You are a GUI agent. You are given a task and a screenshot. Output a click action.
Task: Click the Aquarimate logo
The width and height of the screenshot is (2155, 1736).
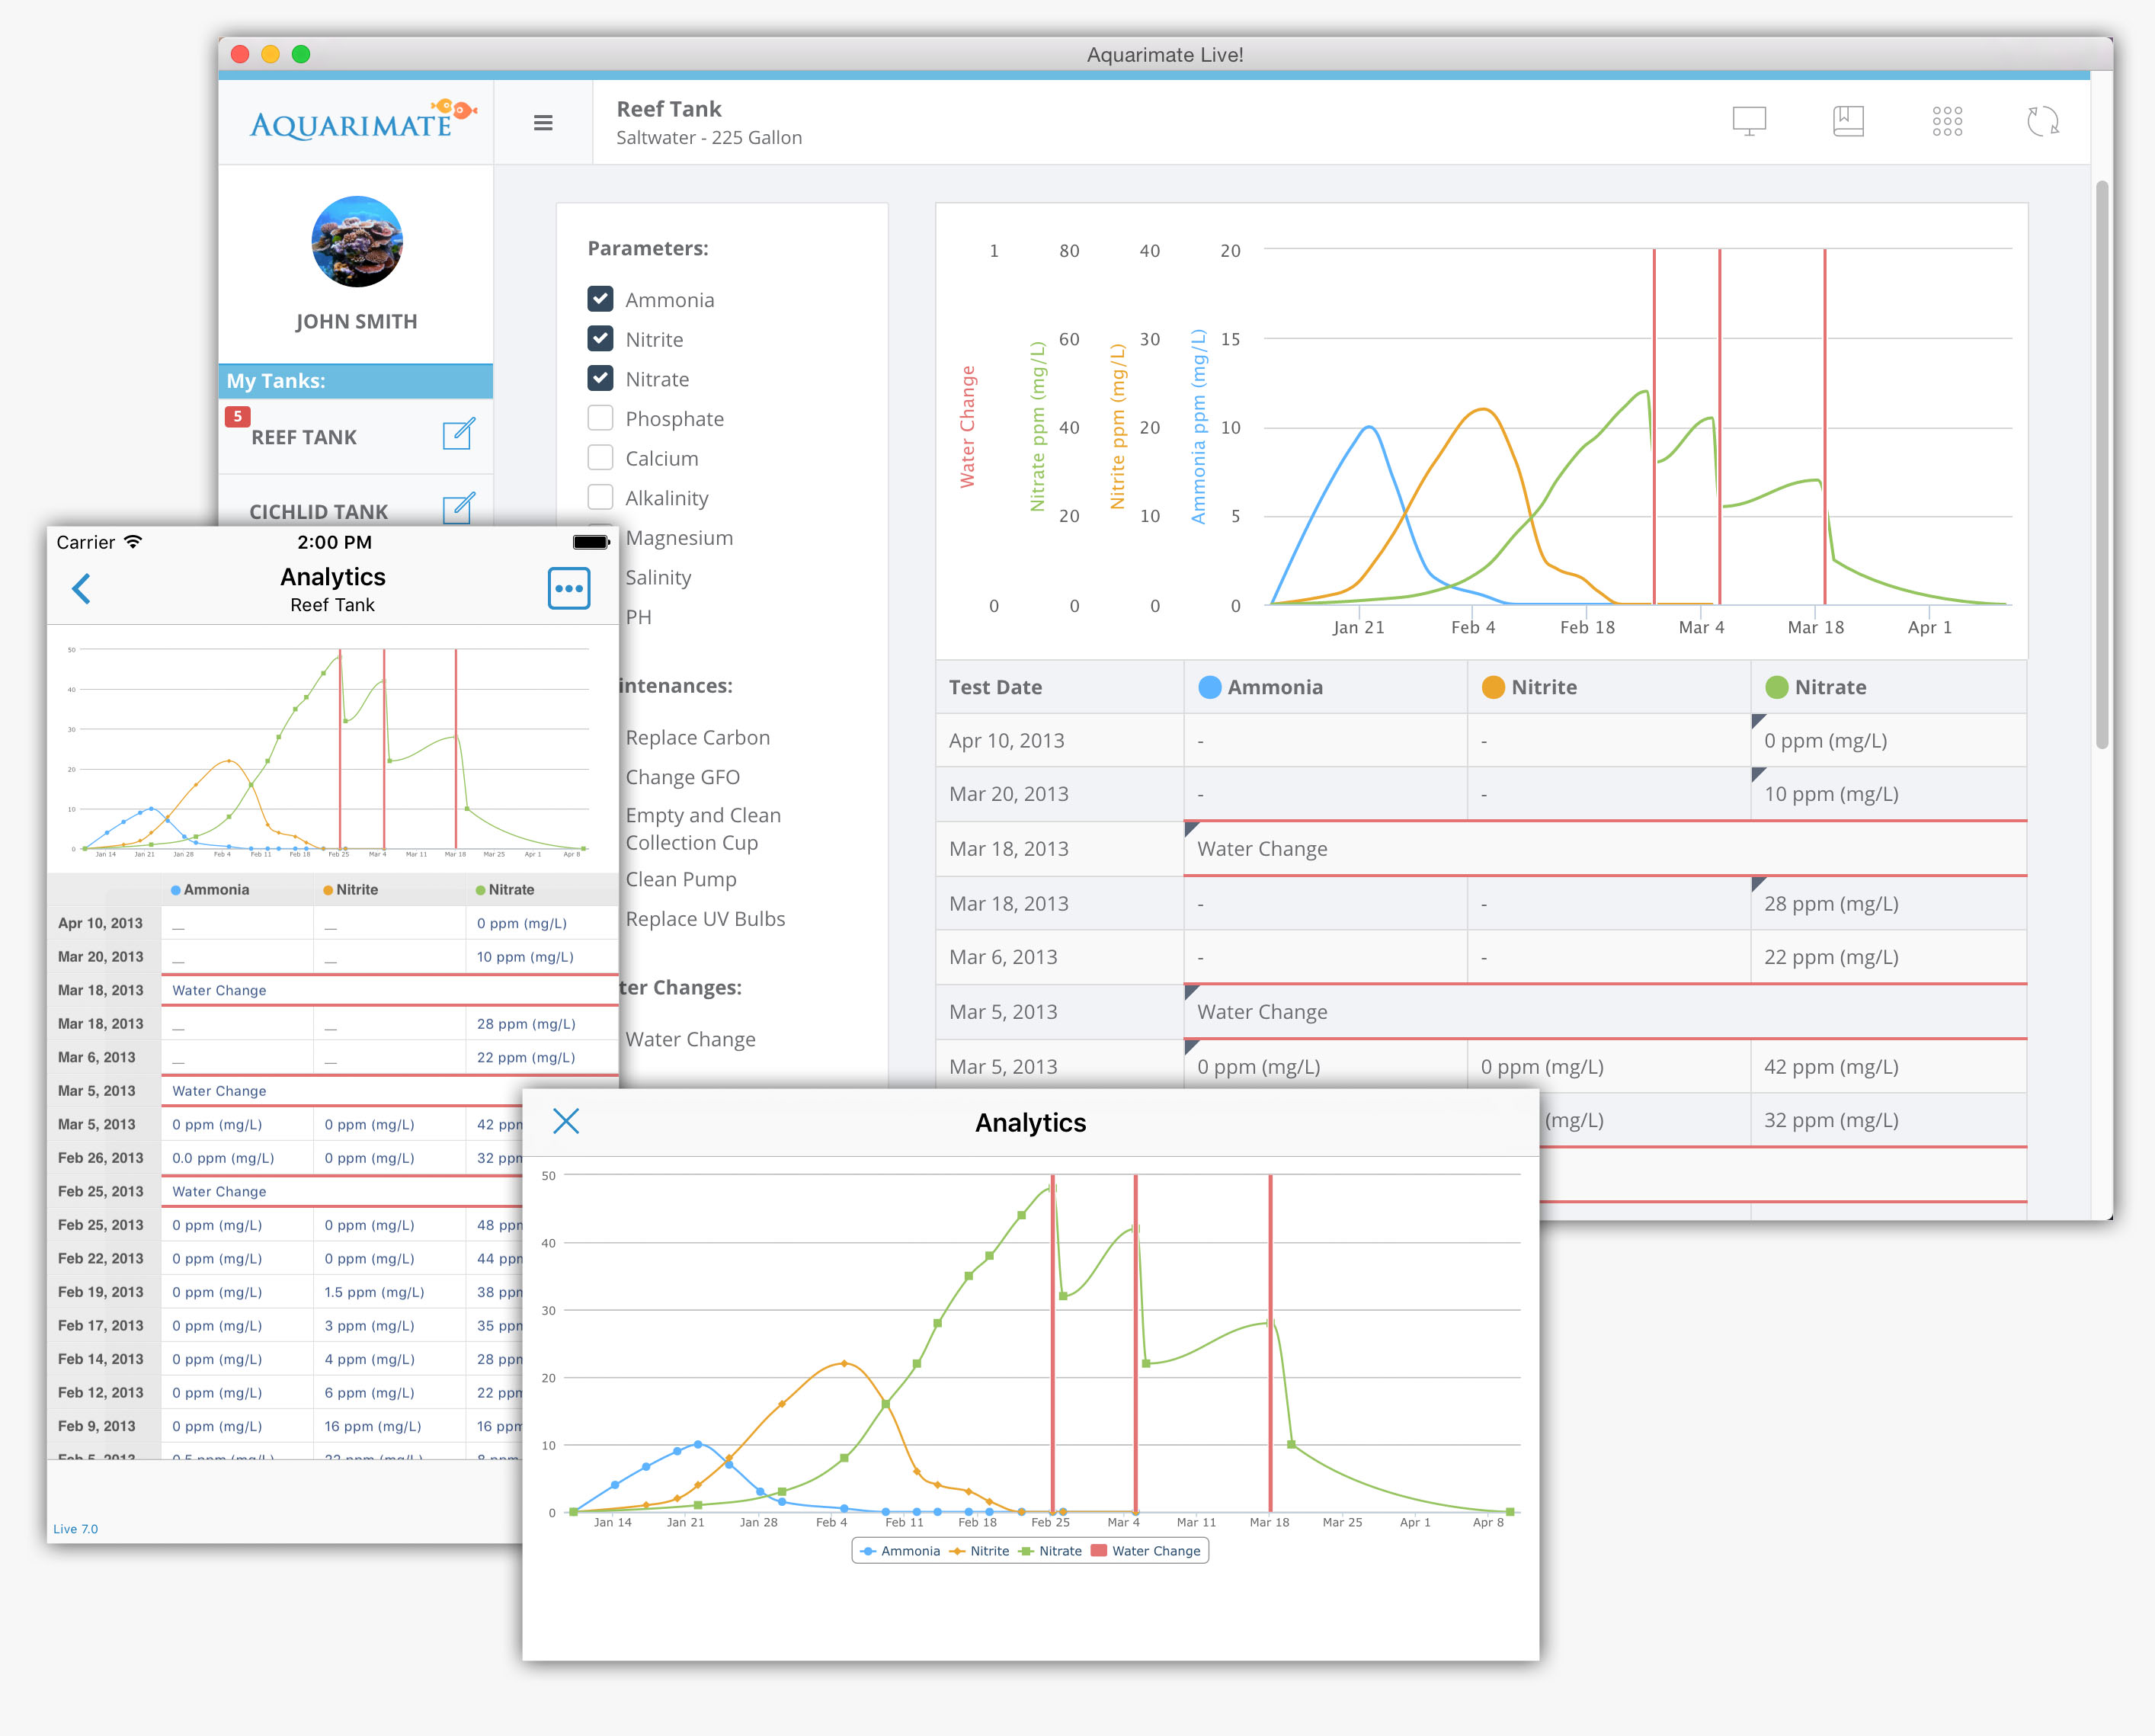363,121
